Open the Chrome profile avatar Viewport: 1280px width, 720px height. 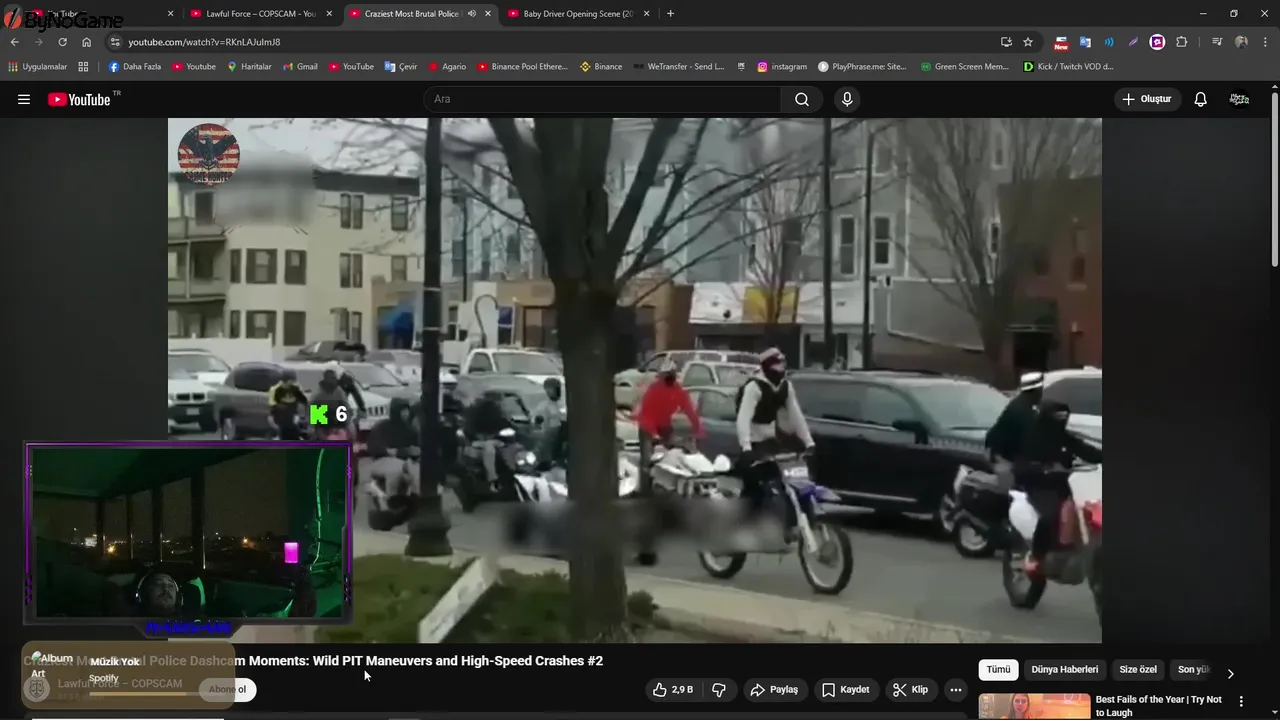1241,42
